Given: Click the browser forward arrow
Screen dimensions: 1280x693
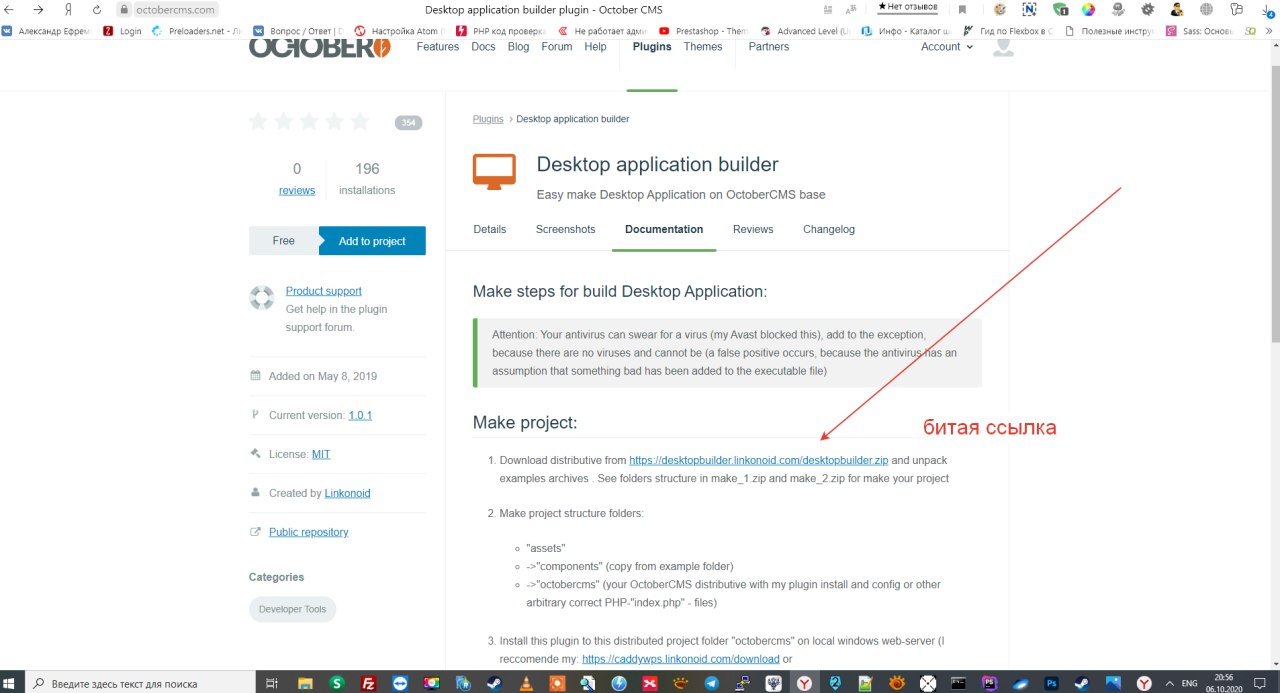Looking at the screenshot, I should [x=38, y=9].
